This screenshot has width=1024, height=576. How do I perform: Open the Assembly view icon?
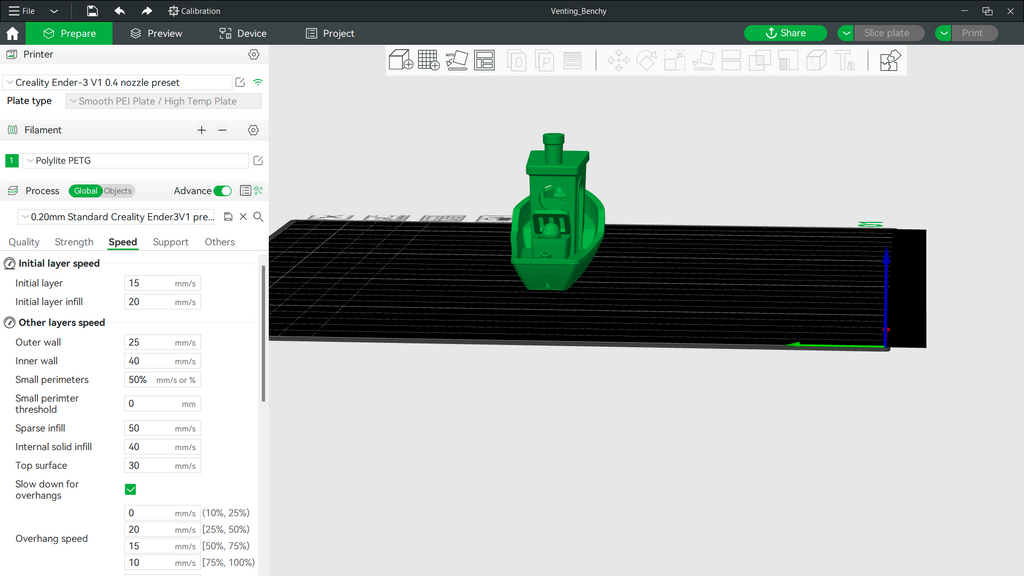click(889, 61)
